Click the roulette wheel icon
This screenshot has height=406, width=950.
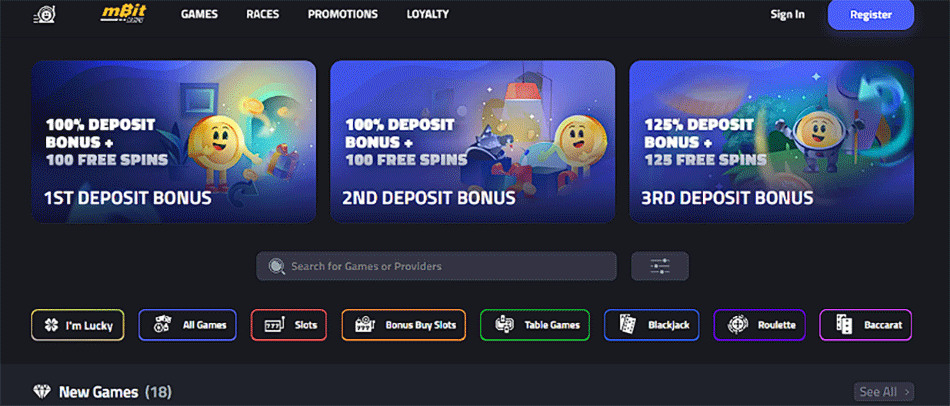(738, 325)
